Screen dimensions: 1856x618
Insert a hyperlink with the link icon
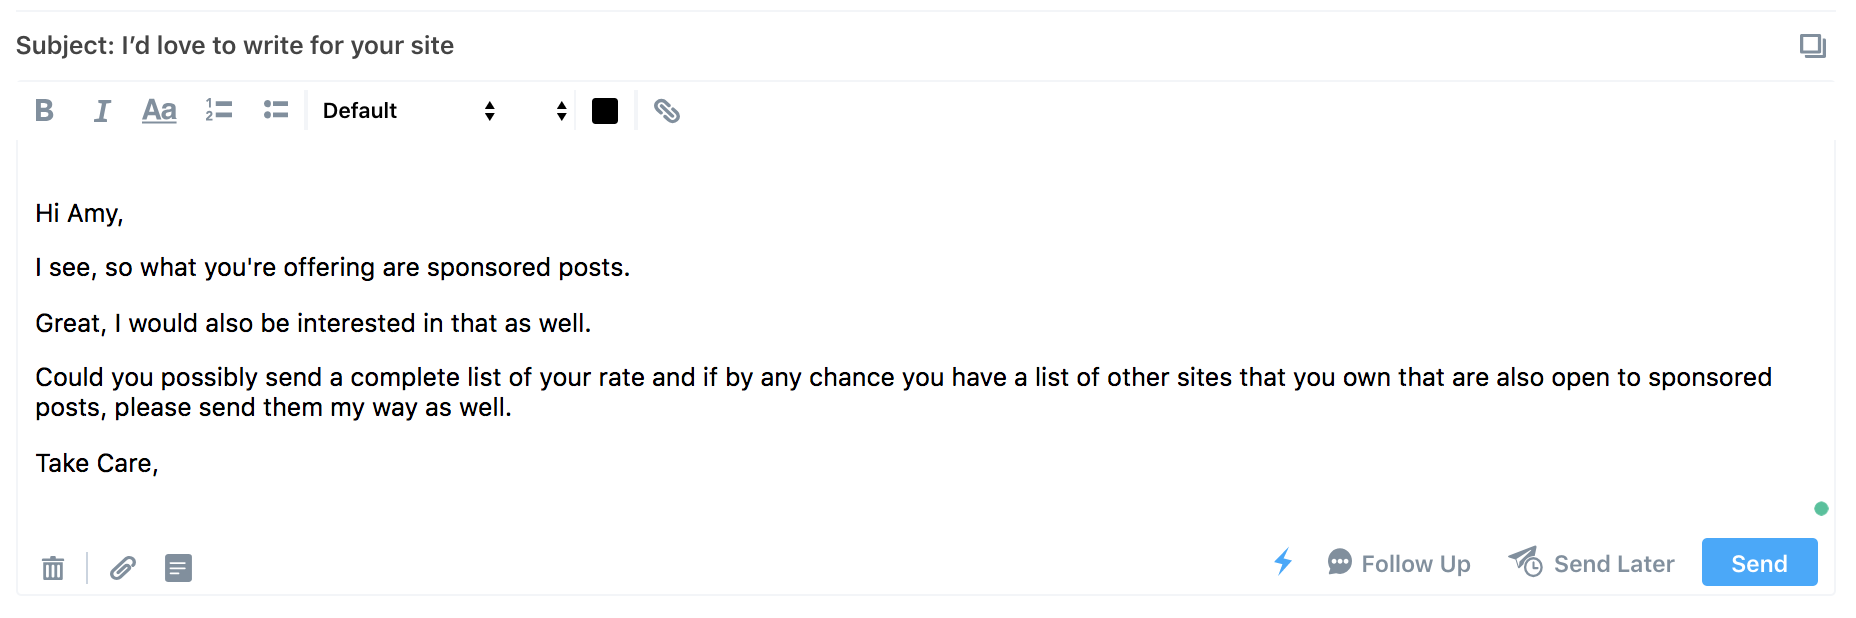pyautogui.click(x=667, y=111)
